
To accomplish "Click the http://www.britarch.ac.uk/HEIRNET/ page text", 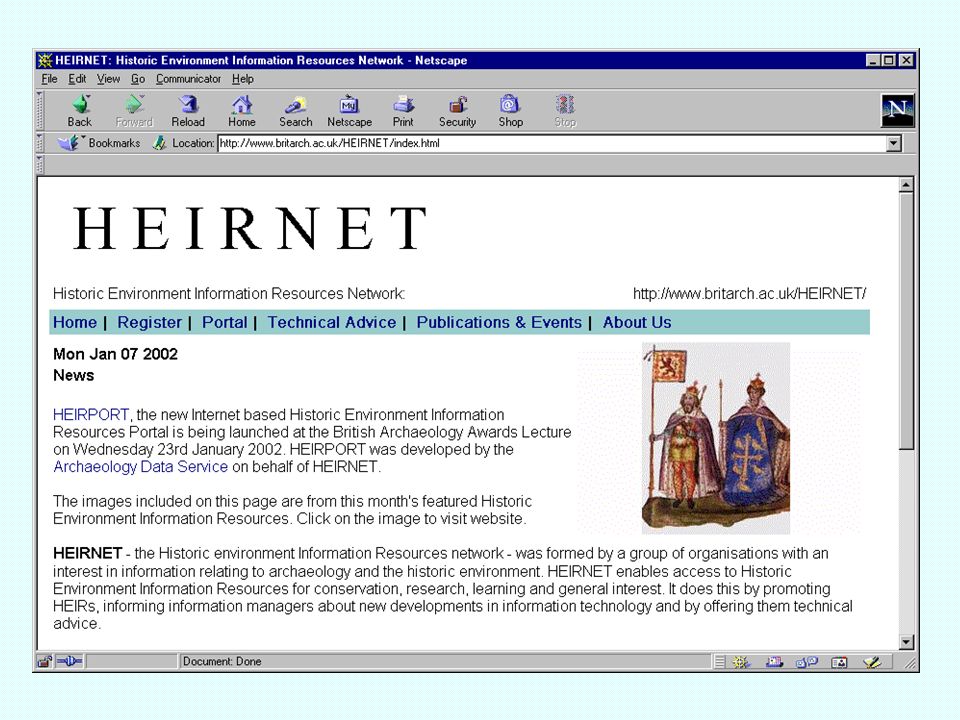I will point(749,293).
